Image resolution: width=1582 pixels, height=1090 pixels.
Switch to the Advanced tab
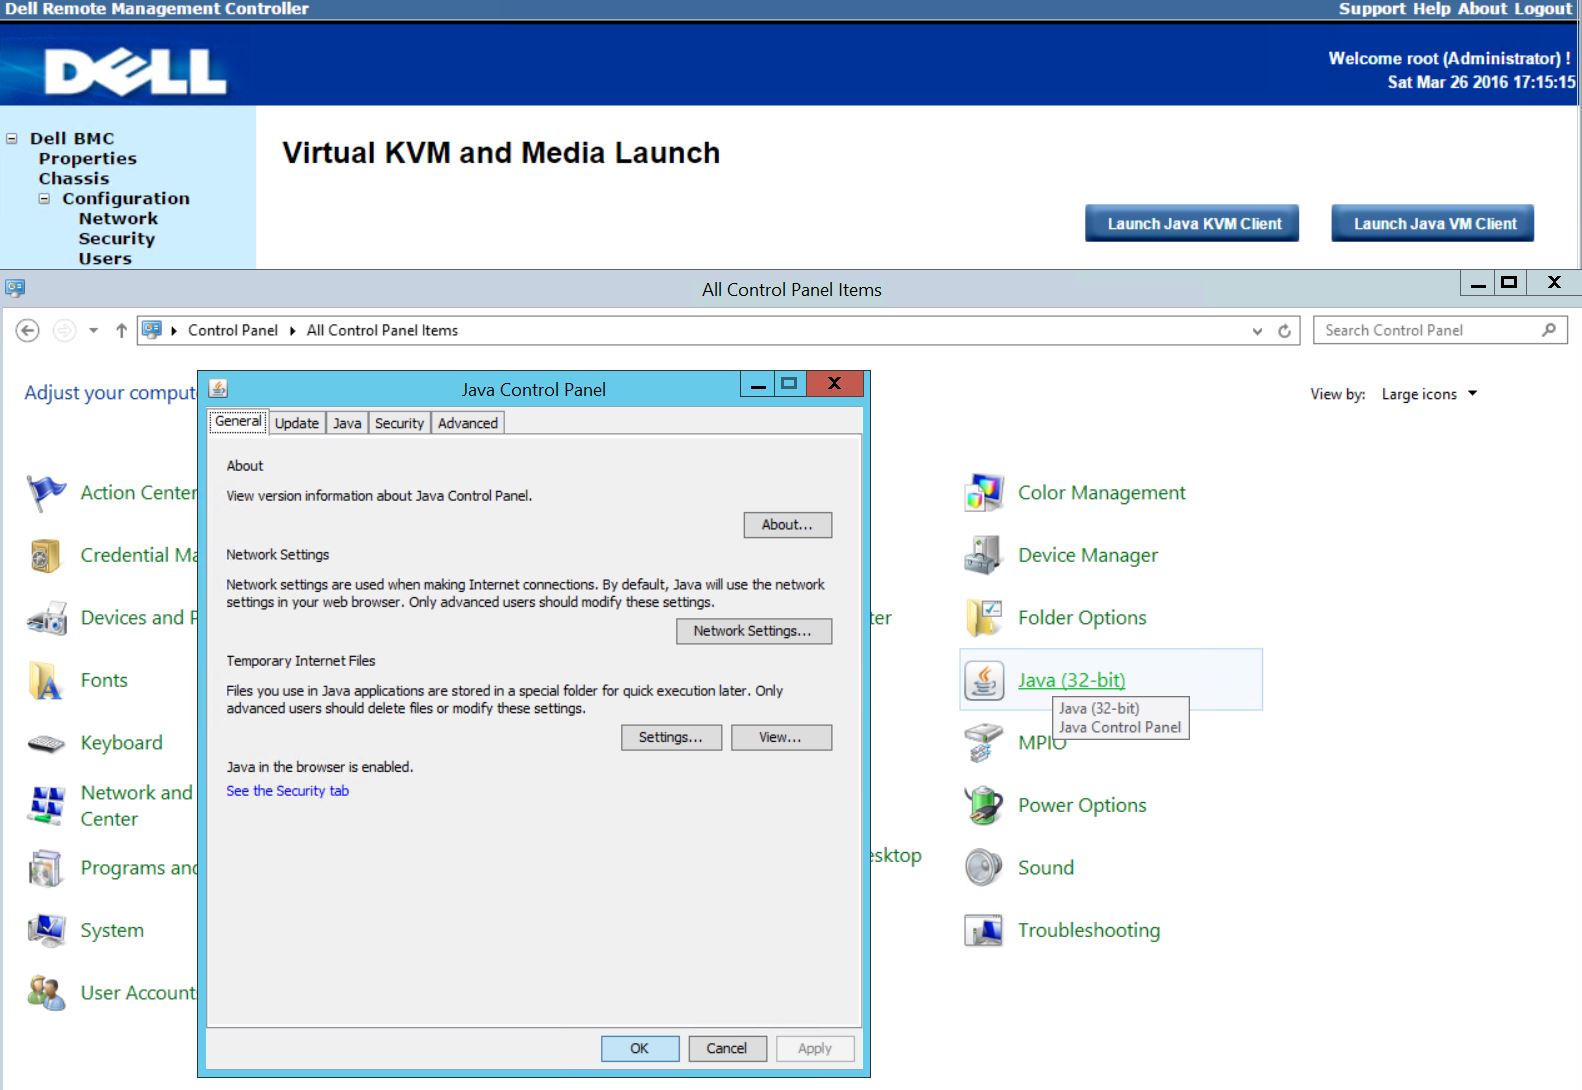[468, 423]
